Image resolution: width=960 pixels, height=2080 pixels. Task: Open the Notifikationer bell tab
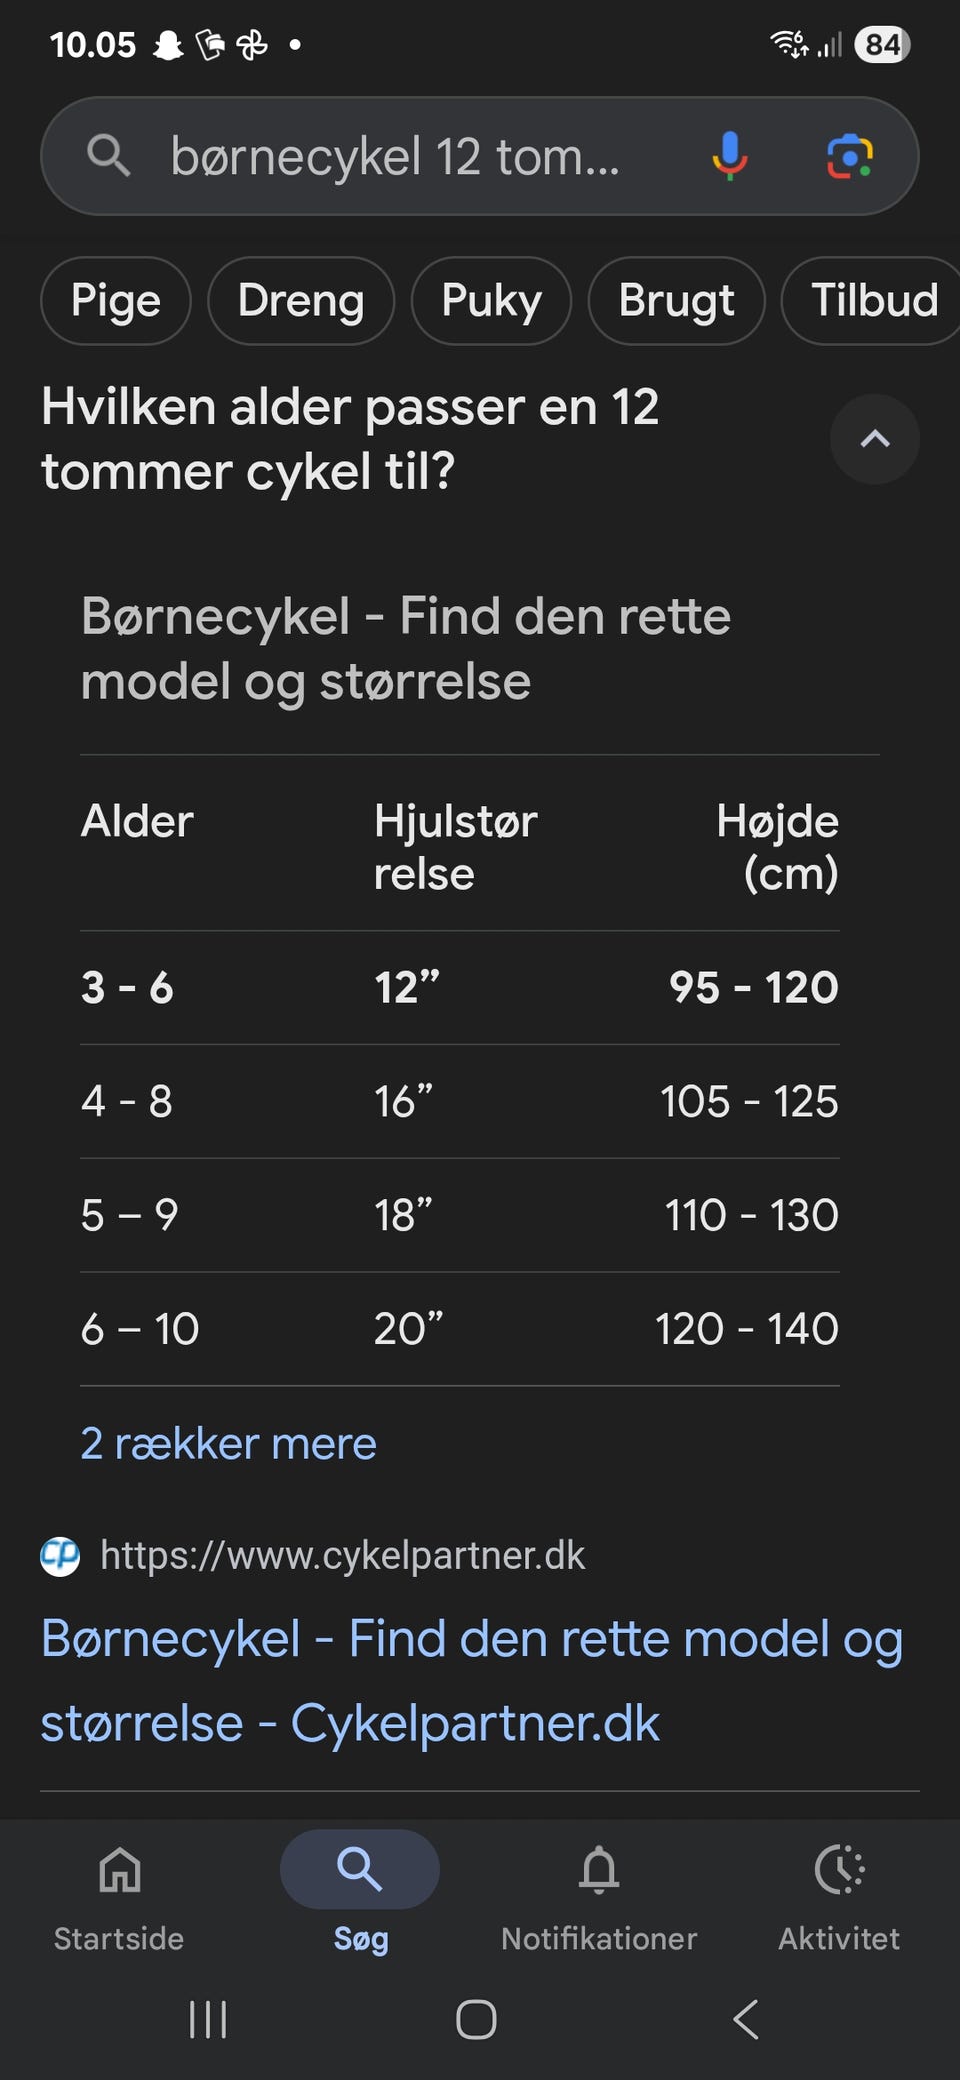(x=599, y=1890)
